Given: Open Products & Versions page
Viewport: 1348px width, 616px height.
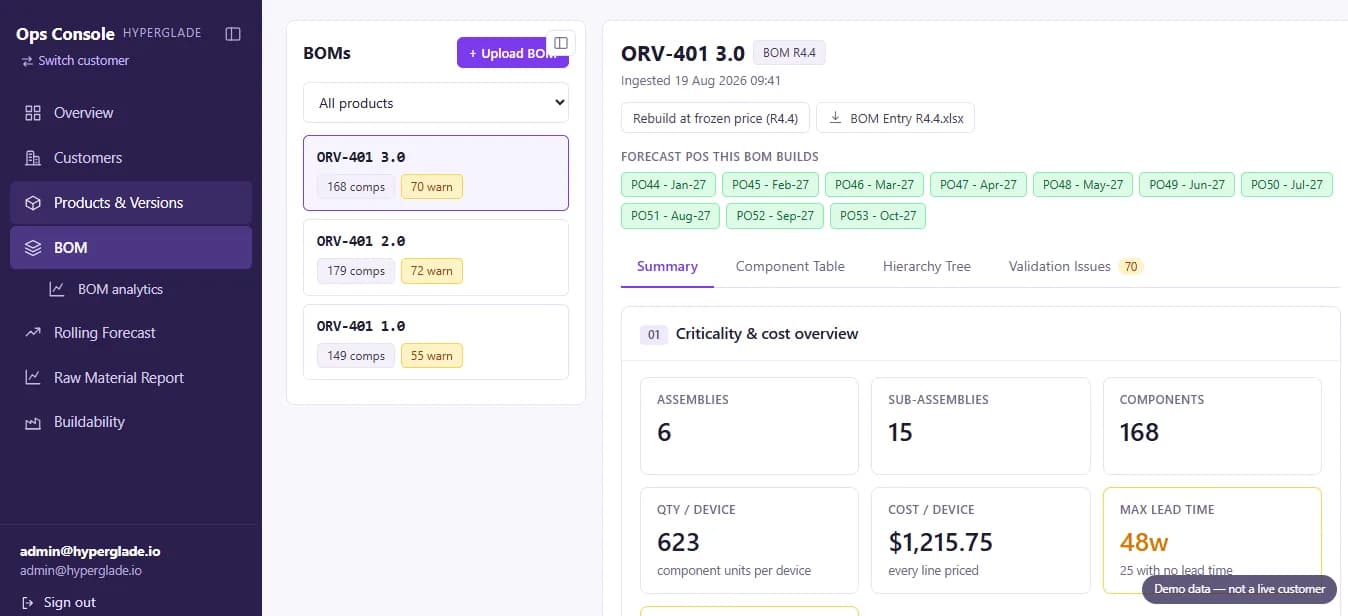Looking at the screenshot, I should click(131, 203).
